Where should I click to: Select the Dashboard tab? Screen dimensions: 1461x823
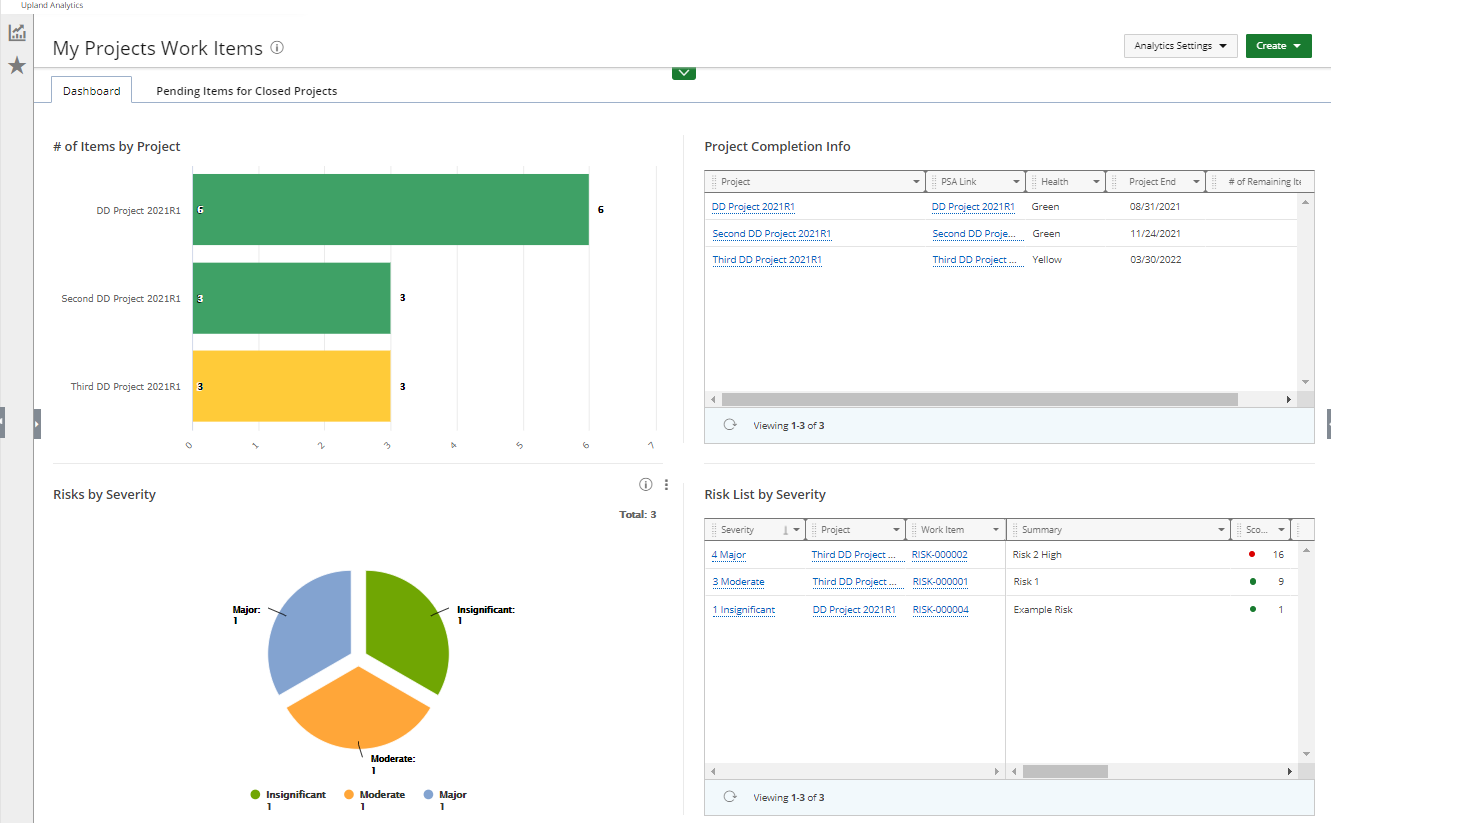tap(91, 91)
